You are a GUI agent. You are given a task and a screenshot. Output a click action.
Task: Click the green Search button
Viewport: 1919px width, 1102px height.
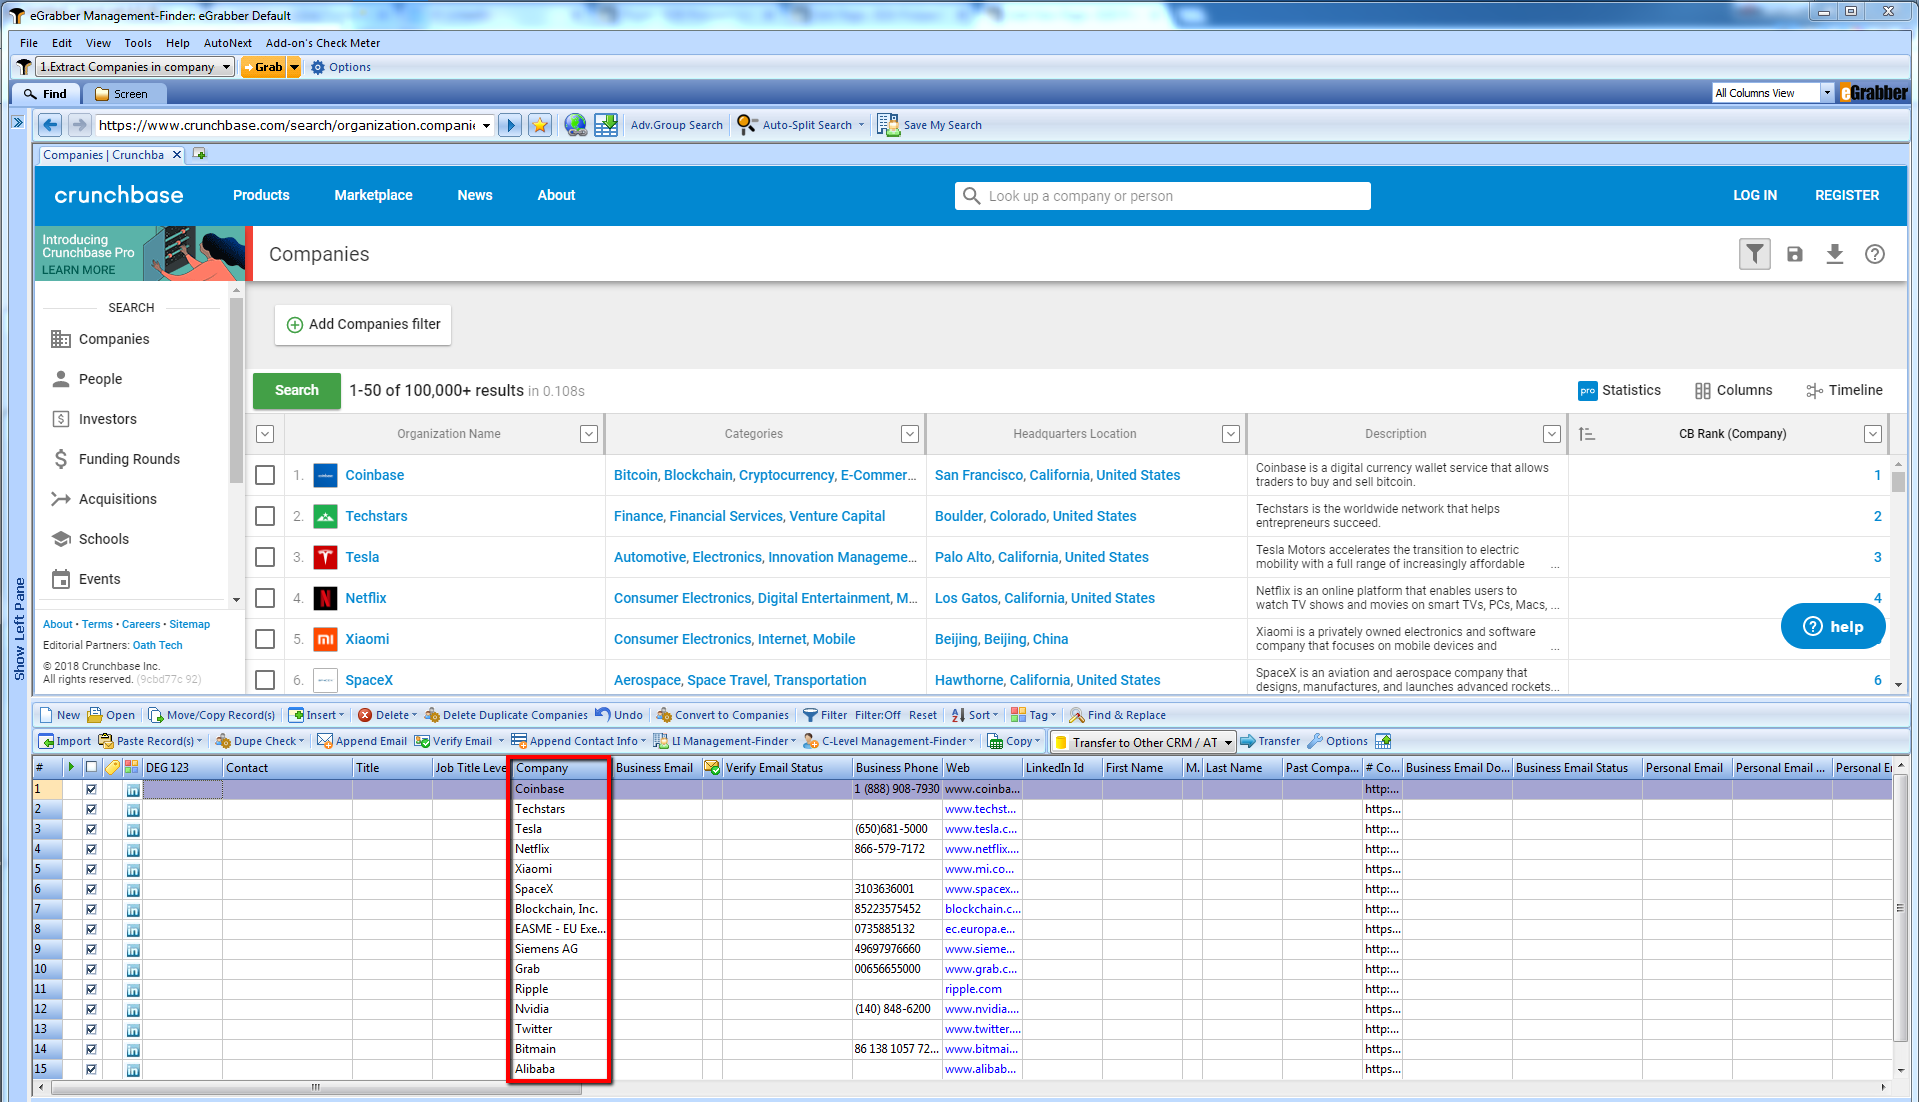pyautogui.click(x=297, y=390)
